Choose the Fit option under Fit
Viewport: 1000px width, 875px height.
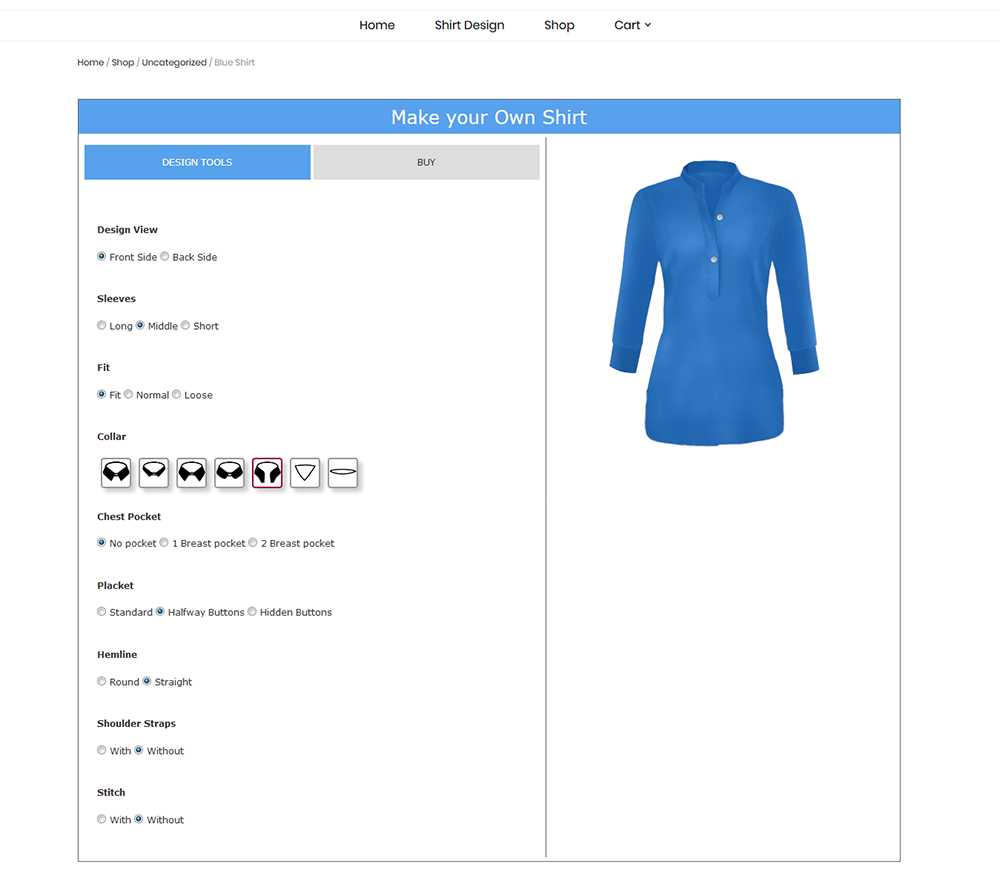(101, 394)
